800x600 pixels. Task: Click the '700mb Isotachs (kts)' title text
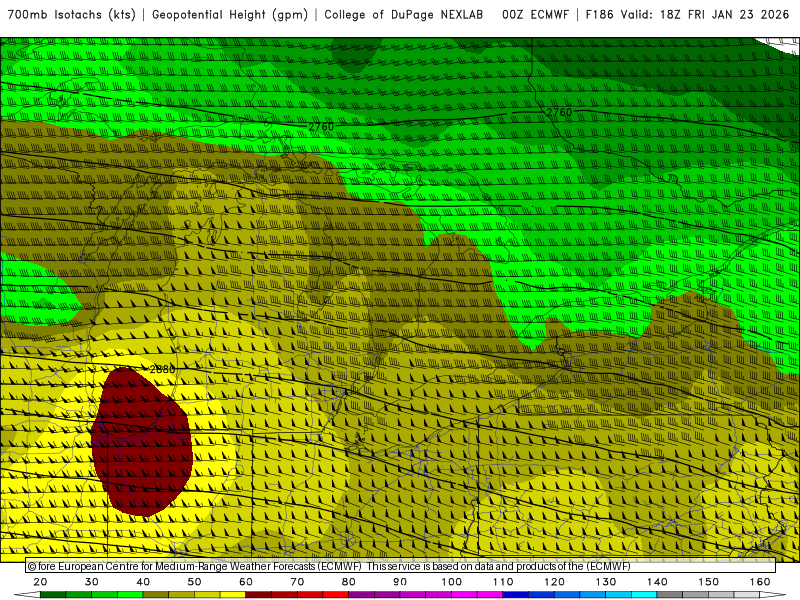(71, 15)
